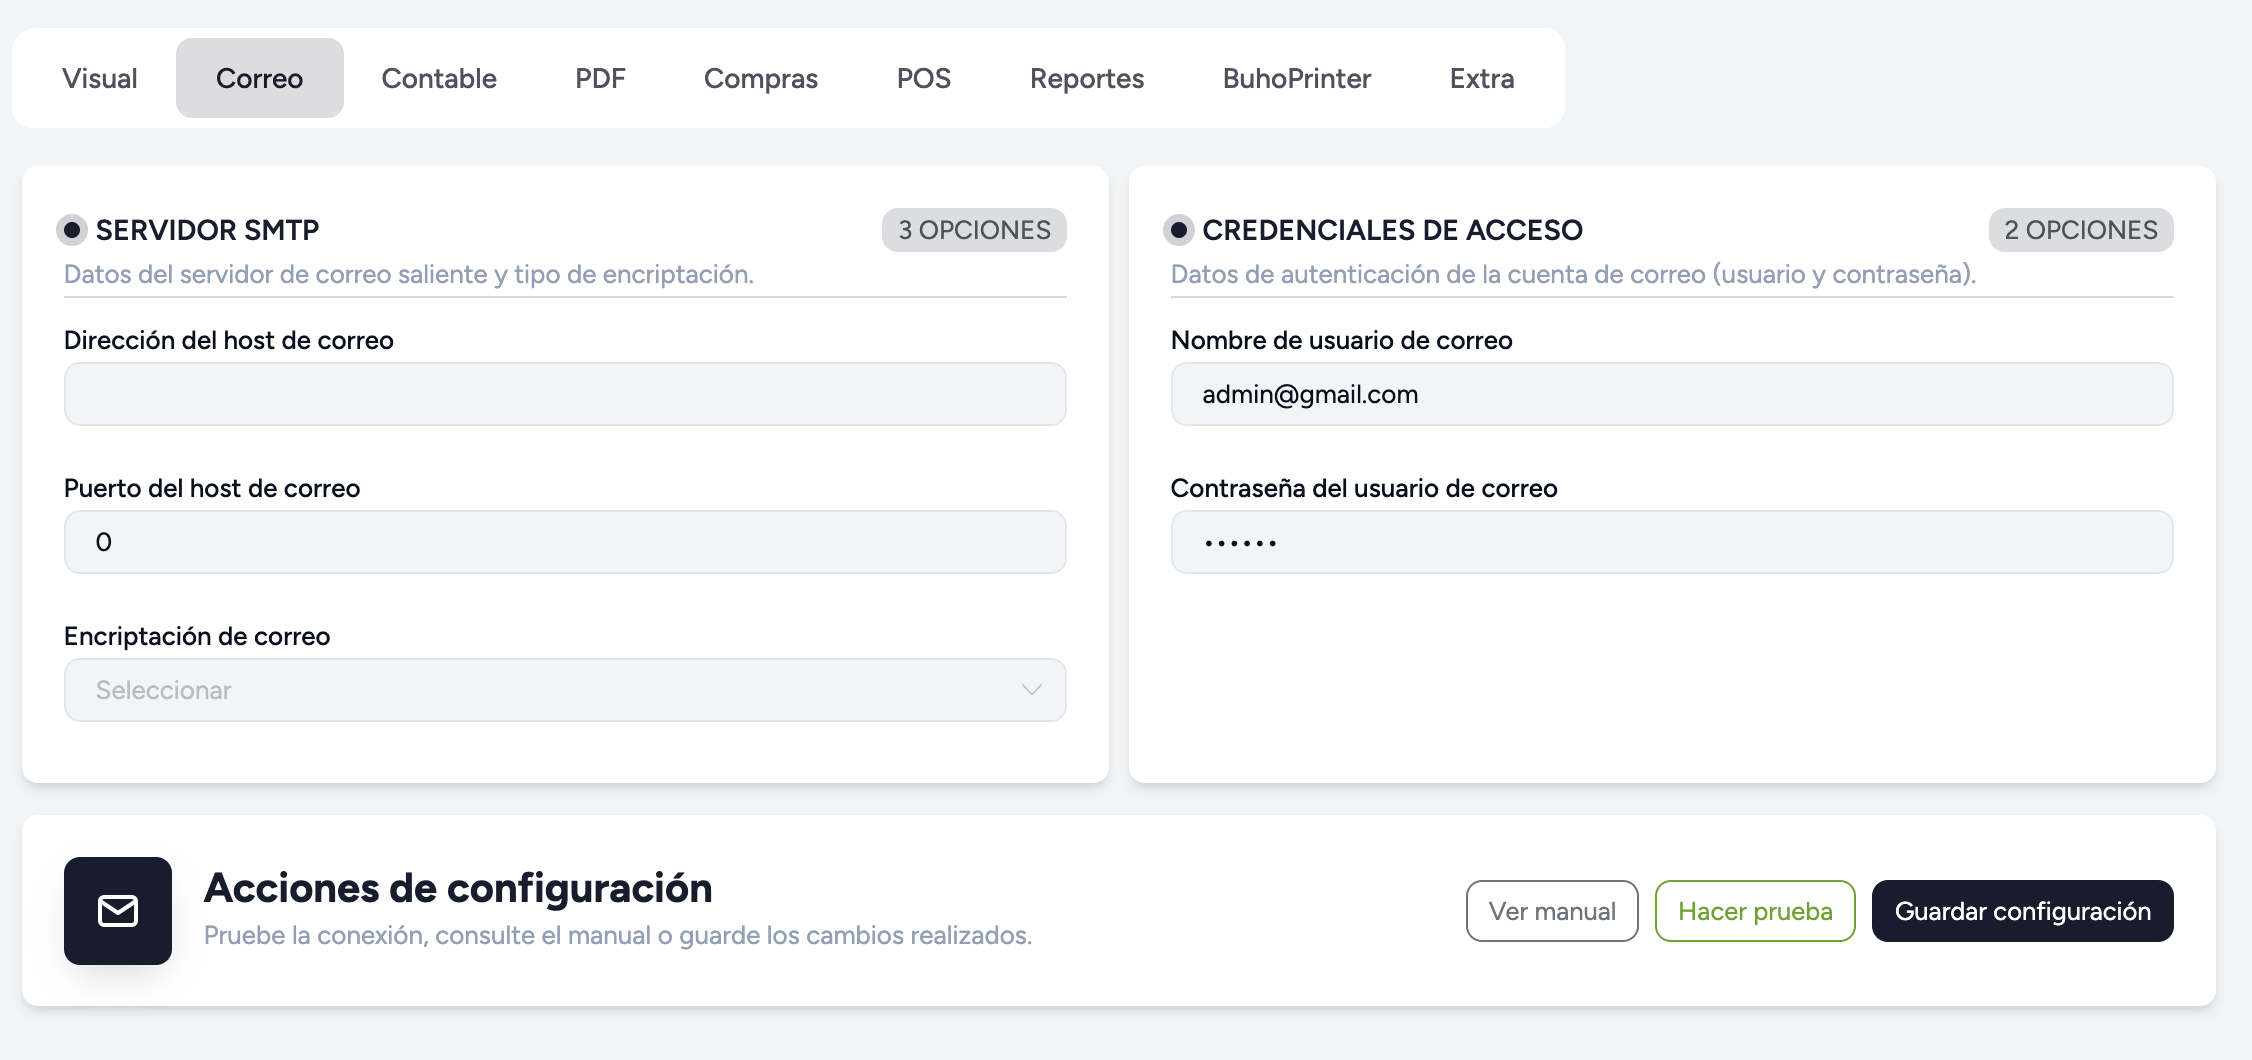The height and width of the screenshot is (1060, 2252).
Task: Click the 'Puerto del host de correo' label
Action: click(x=212, y=488)
